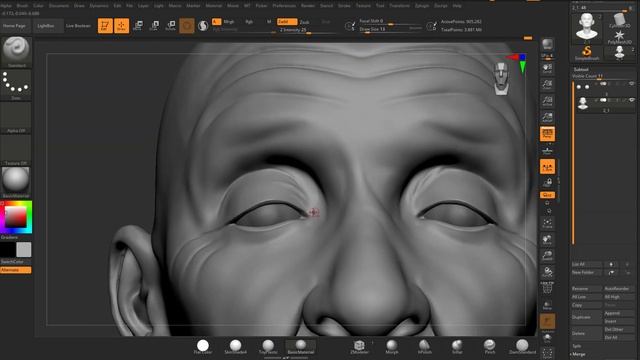640x360 pixels.
Task: Toggle the Gizmo 3D button
Action: click(x=187, y=26)
